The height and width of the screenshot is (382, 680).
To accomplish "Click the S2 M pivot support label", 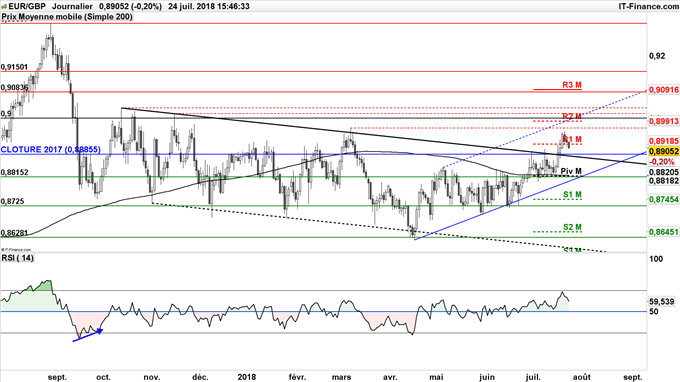I will pyautogui.click(x=572, y=227).
